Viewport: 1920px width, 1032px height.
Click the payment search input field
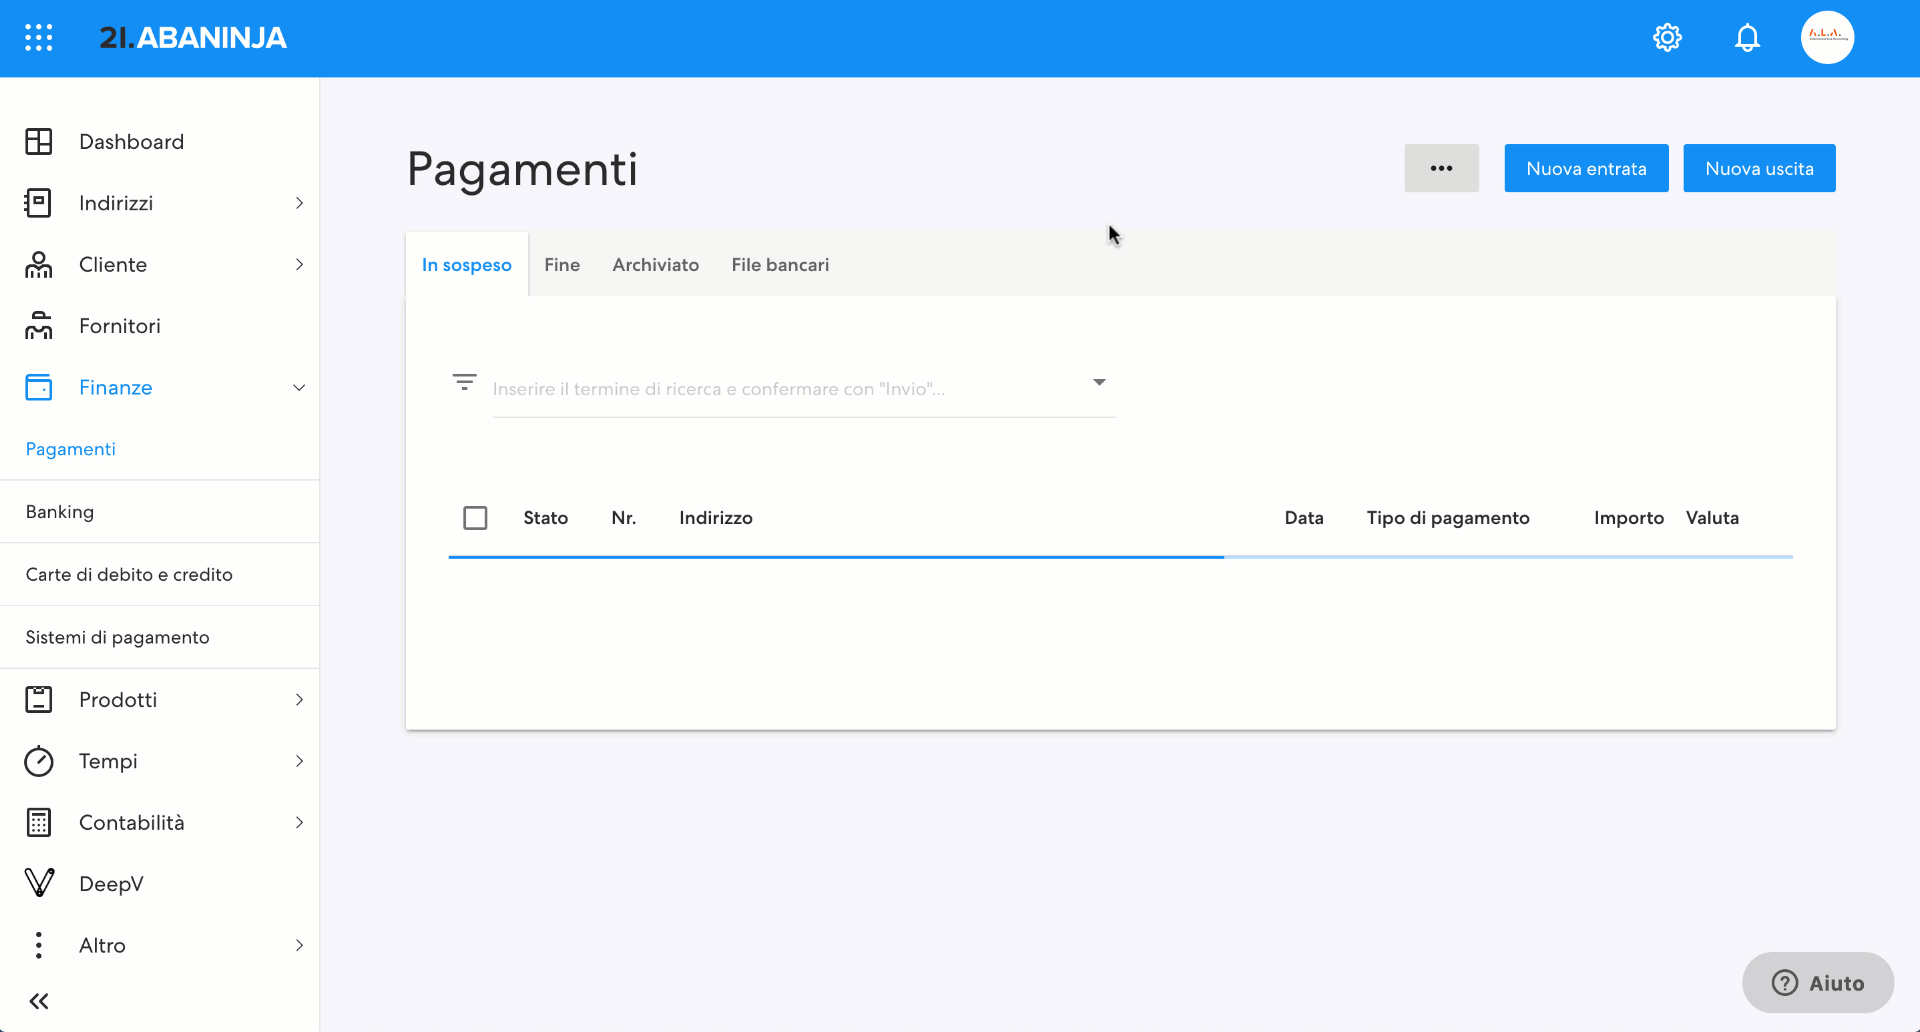pyautogui.click(x=780, y=389)
